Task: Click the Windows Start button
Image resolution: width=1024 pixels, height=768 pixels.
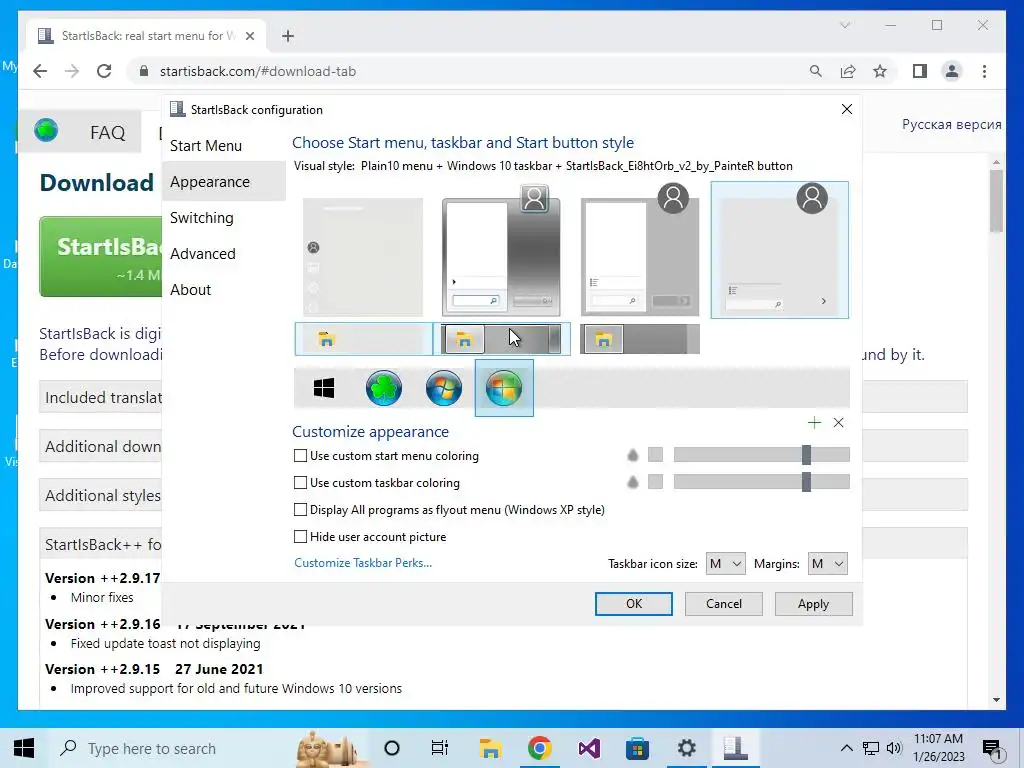Action: (x=24, y=748)
